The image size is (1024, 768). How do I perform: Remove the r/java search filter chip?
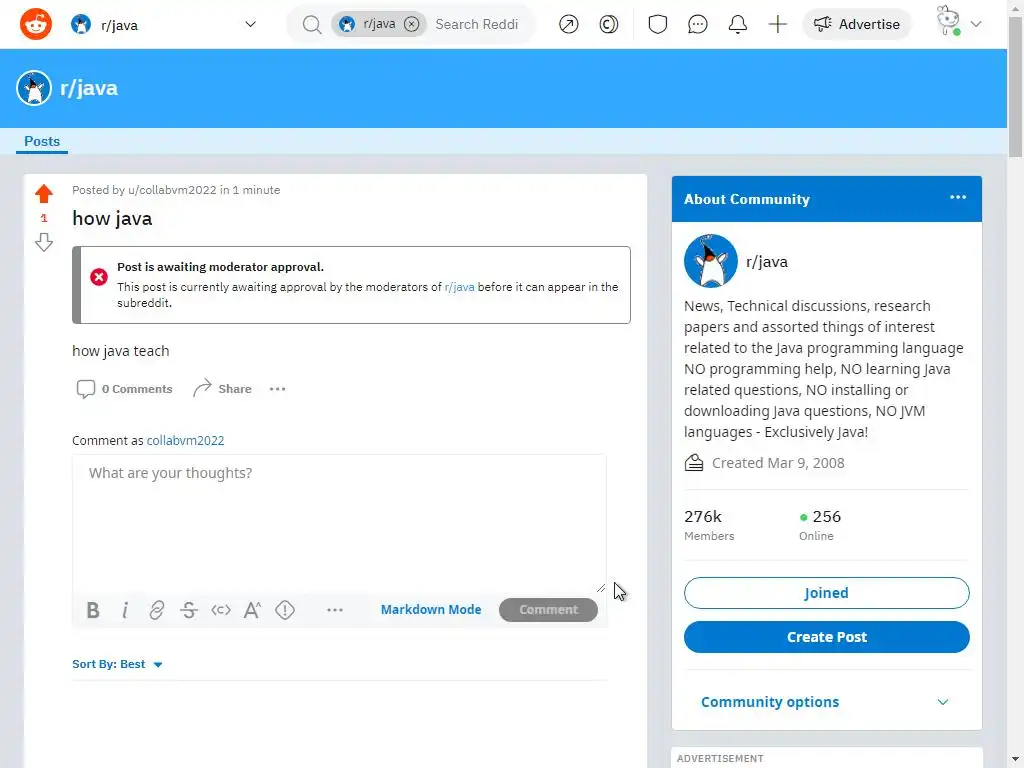[x=411, y=24]
